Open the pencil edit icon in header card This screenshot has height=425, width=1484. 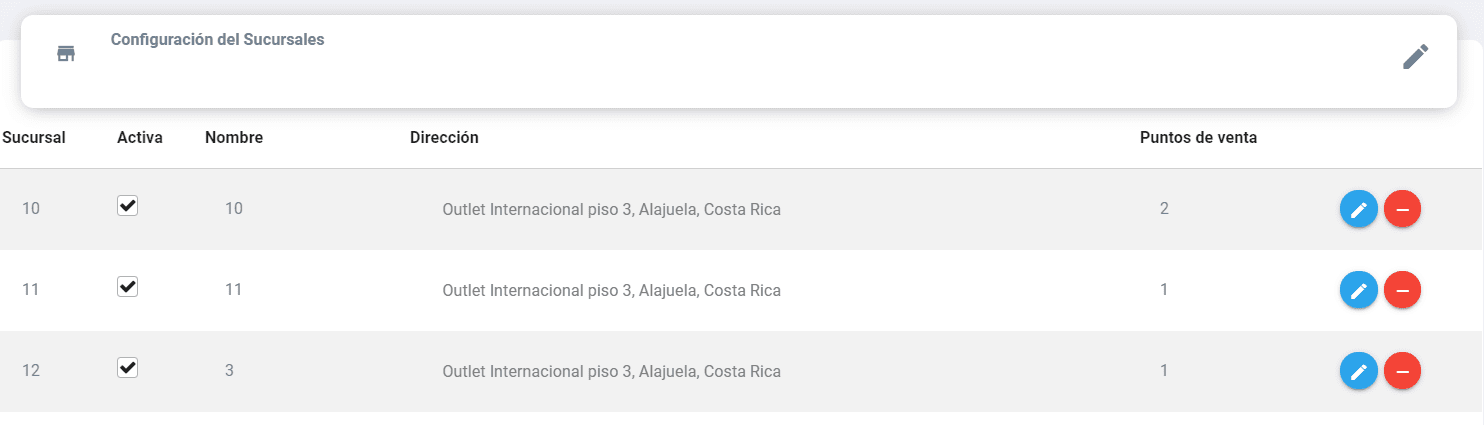pos(1415,57)
